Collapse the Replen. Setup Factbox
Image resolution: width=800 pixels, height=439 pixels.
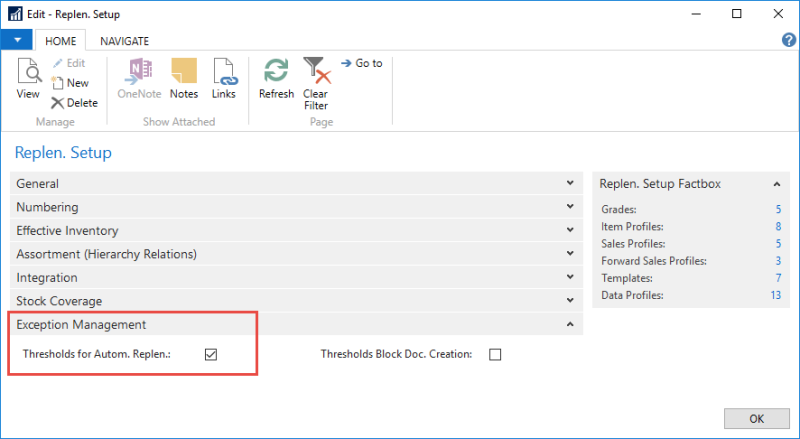(776, 184)
